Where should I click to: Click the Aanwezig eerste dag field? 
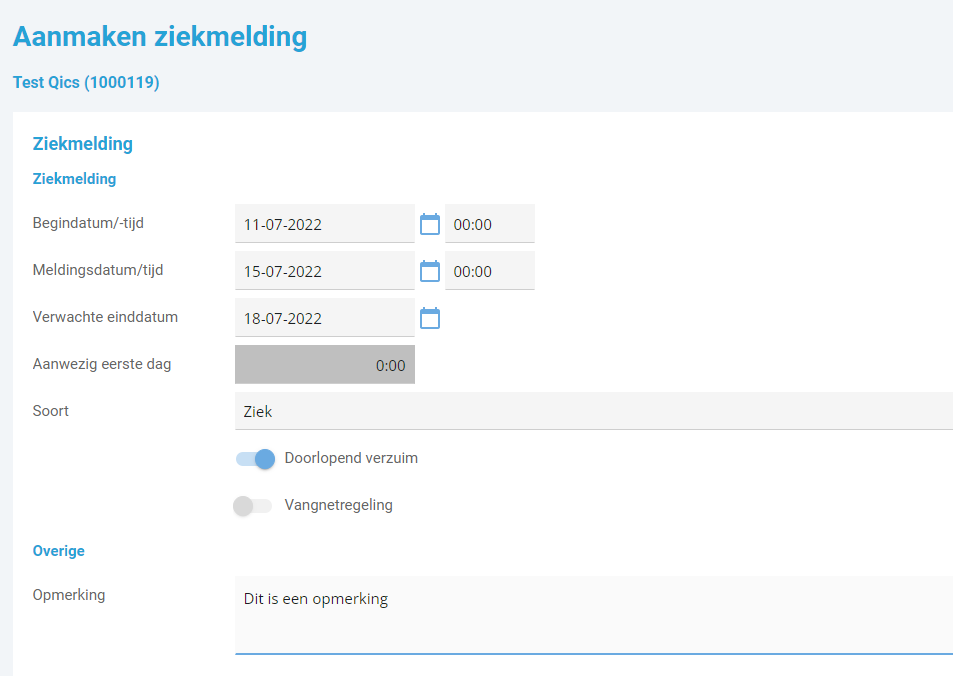[x=325, y=365]
